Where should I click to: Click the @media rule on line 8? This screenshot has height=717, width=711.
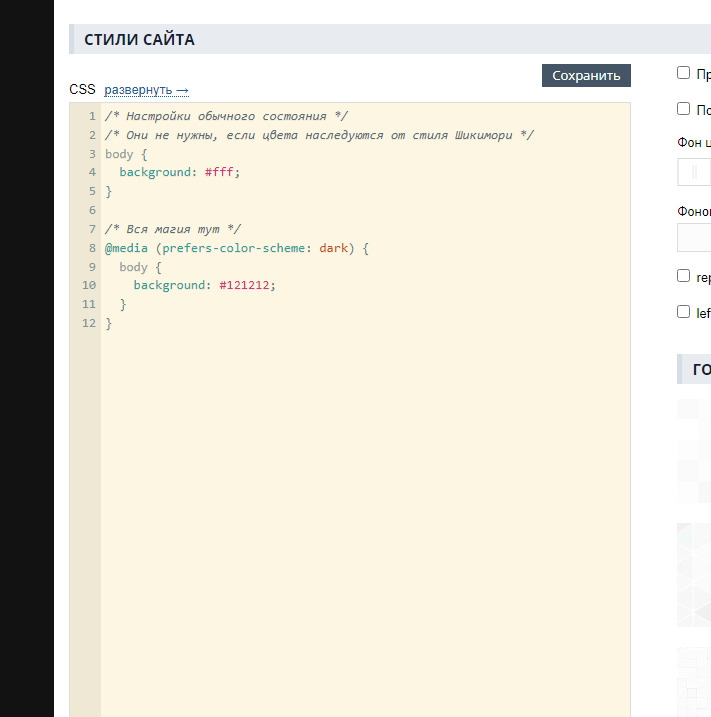click(126, 248)
